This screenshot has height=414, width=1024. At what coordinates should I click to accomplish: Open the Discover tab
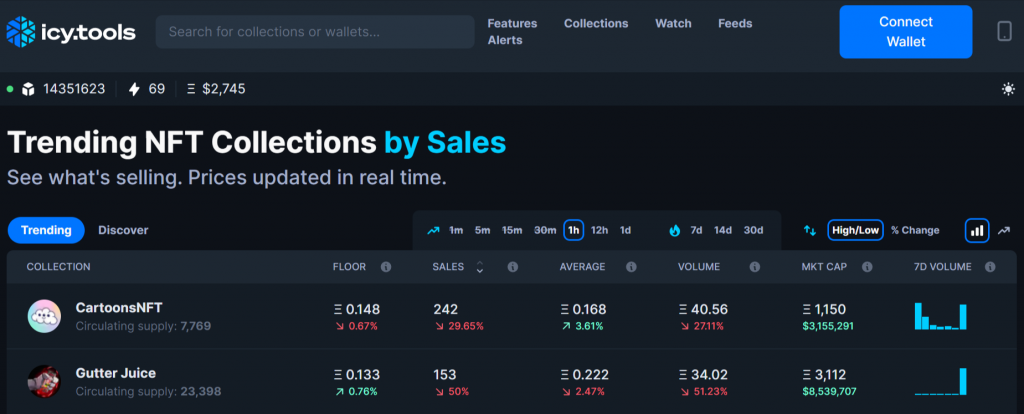123,231
